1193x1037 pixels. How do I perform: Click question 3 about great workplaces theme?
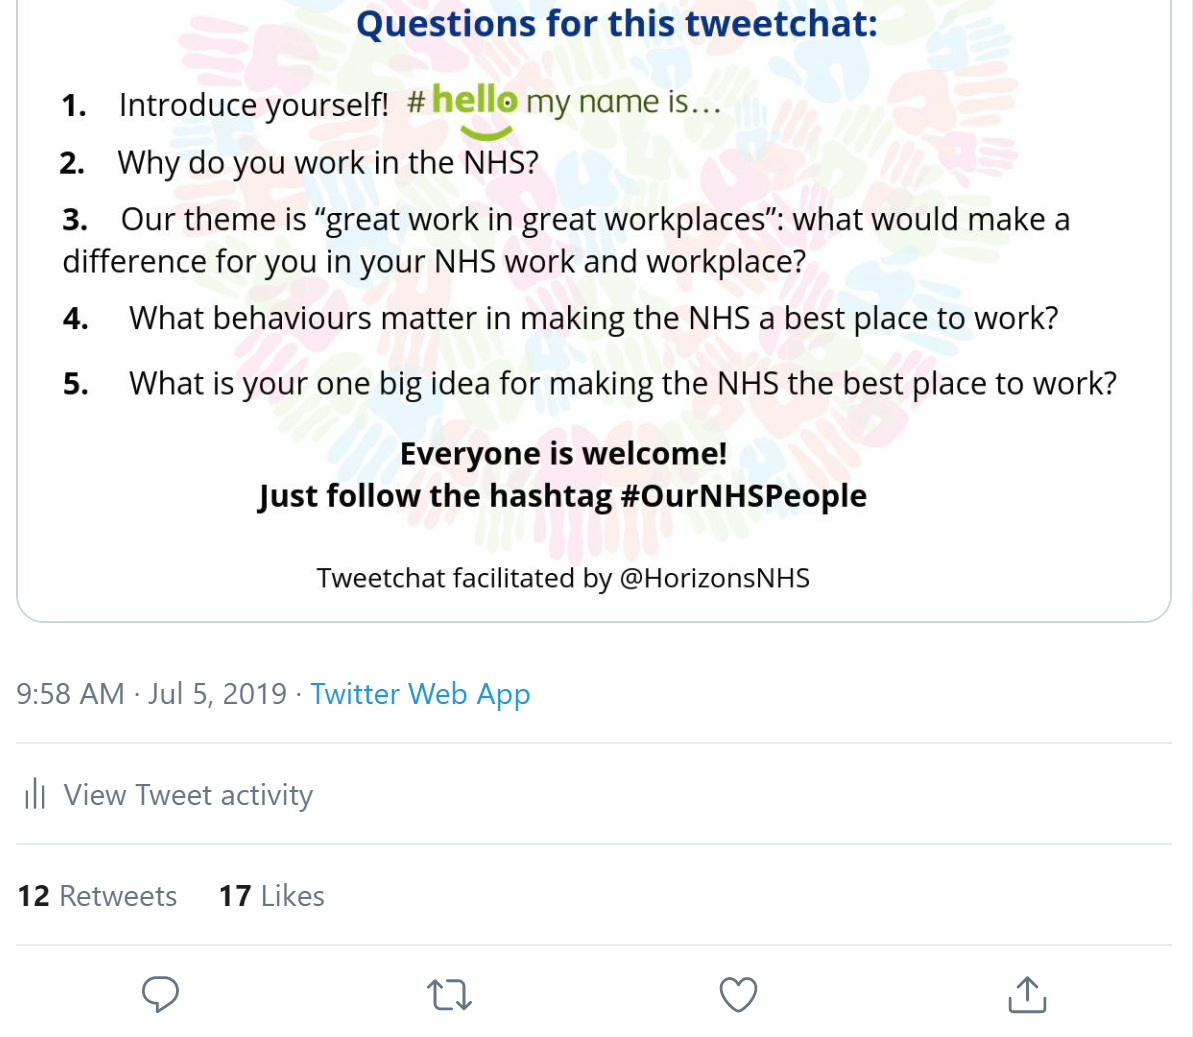(x=594, y=220)
